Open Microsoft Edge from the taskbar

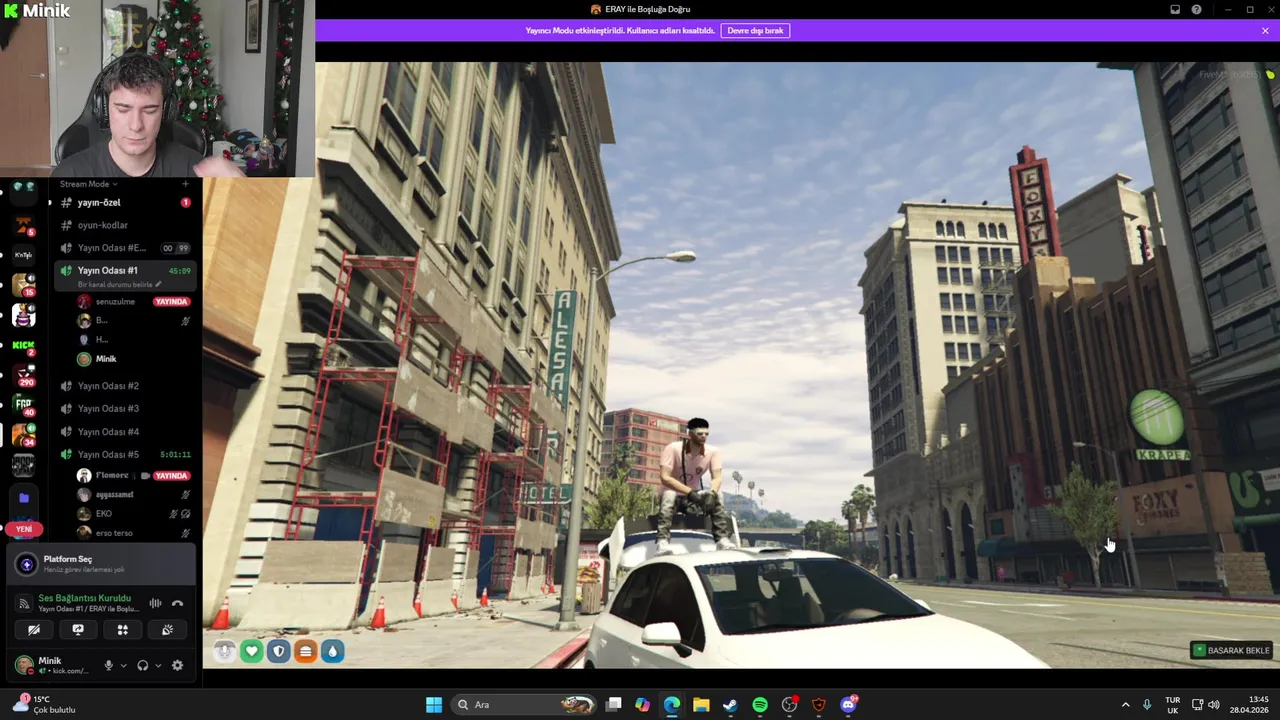[x=672, y=705]
